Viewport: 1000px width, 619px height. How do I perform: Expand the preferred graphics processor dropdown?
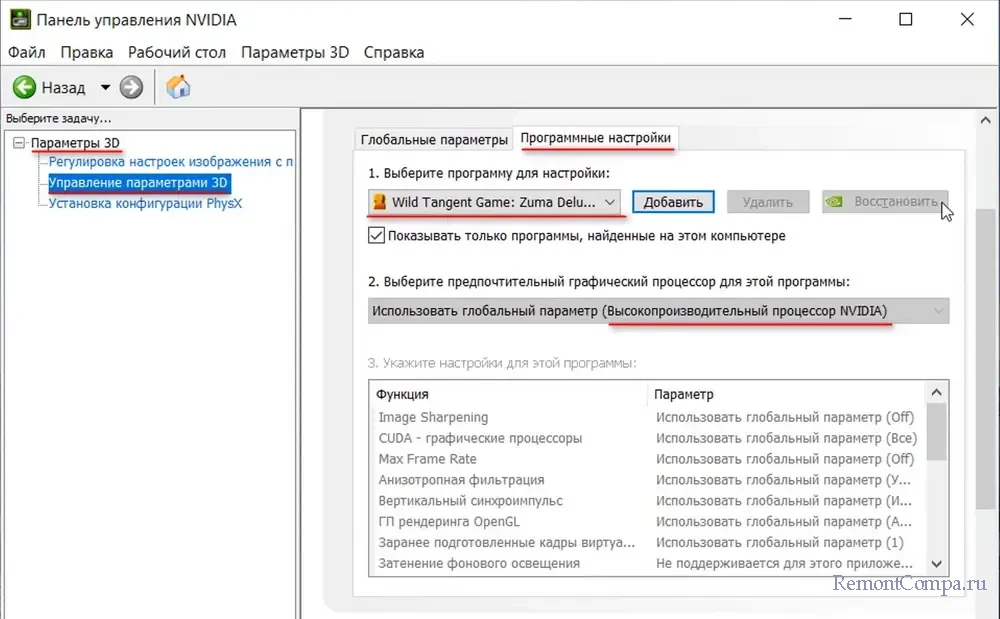(x=658, y=311)
